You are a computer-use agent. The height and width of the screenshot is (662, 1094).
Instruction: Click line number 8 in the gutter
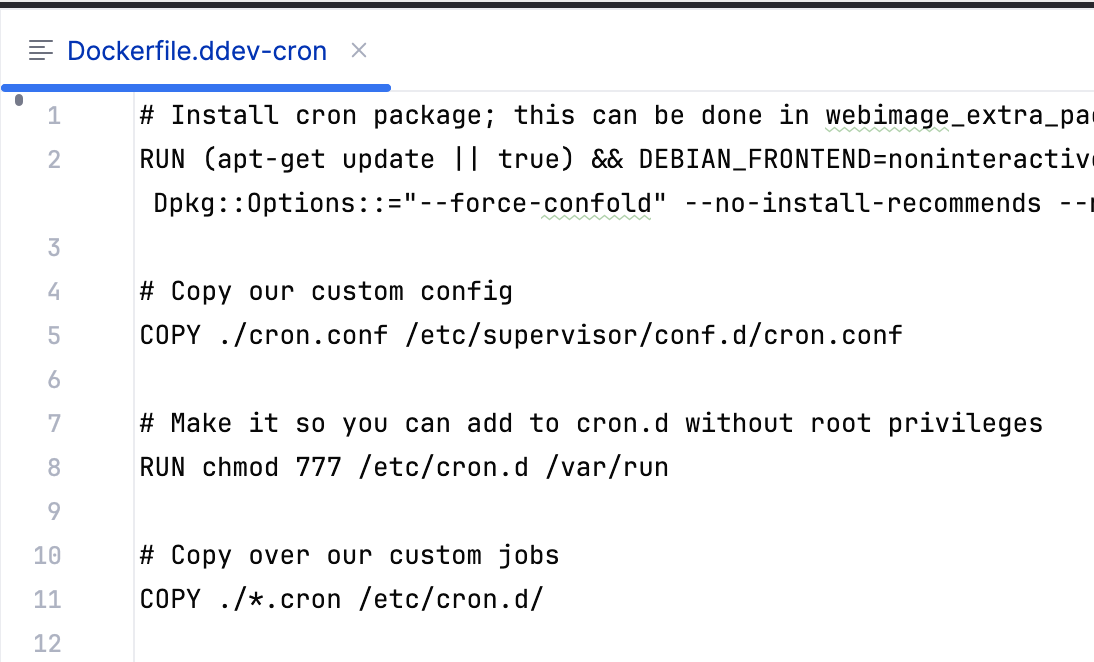click(x=54, y=467)
